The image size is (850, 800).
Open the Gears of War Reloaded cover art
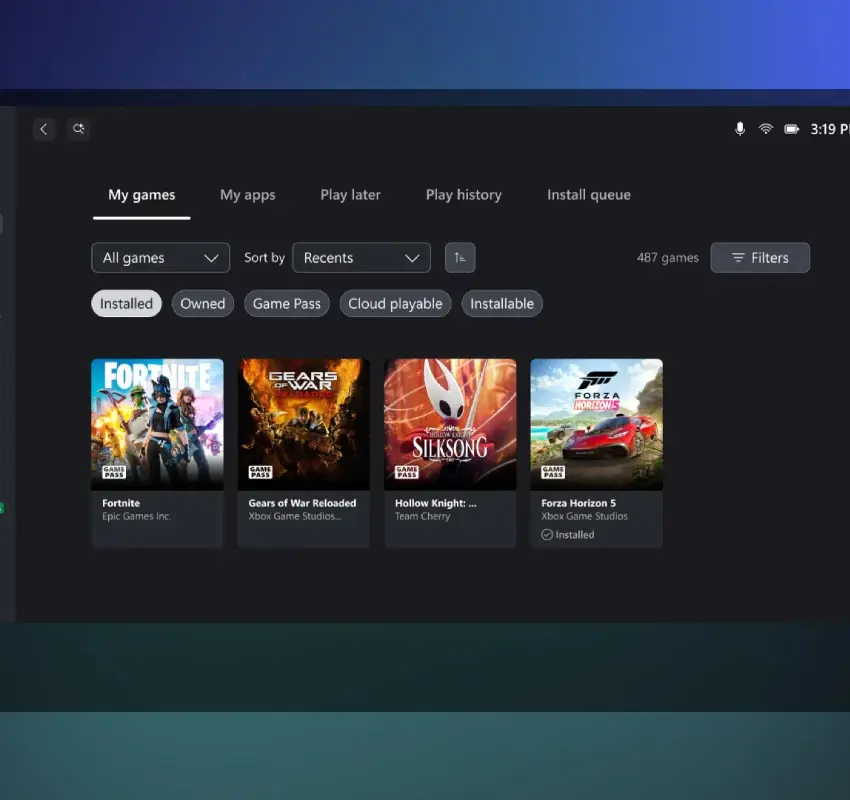(x=304, y=424)
